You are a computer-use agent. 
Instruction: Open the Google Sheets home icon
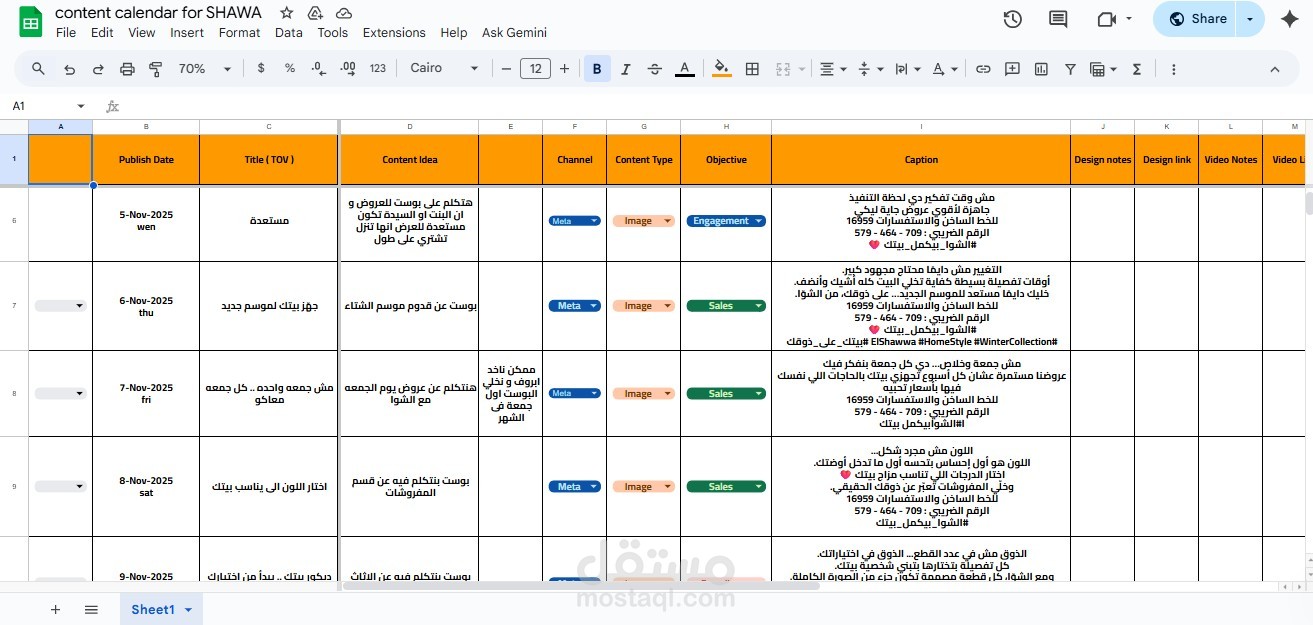tap(30, 22)
